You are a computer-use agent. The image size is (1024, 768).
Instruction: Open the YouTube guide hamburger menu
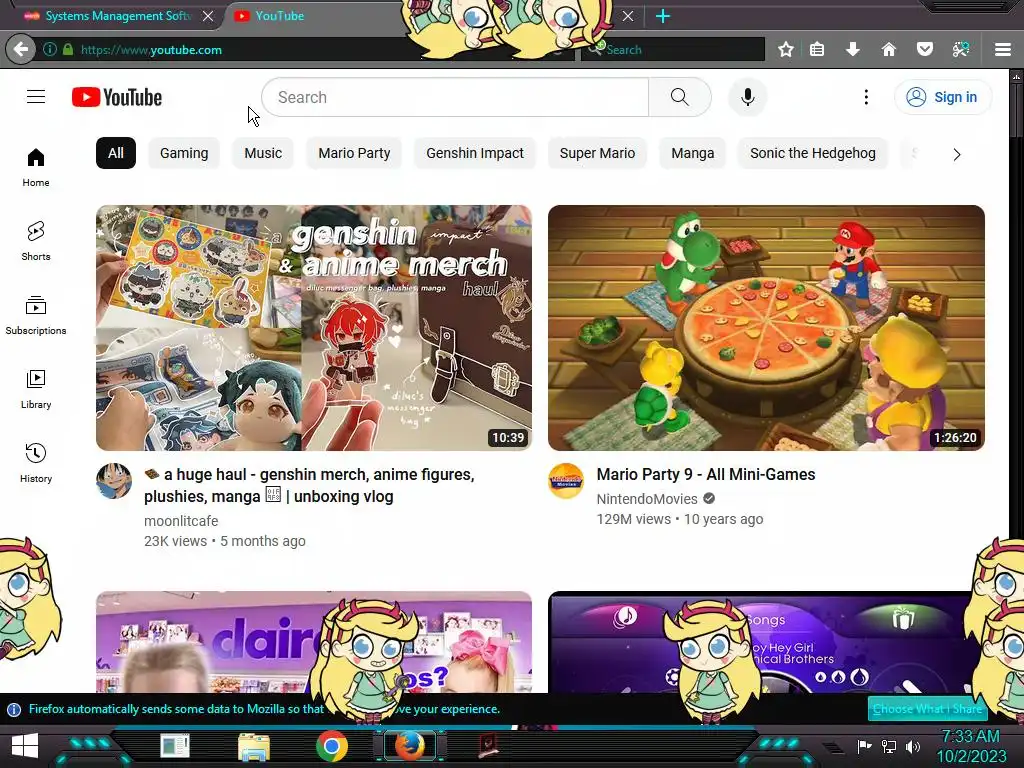pyautogui.click(x=36, y=97)
